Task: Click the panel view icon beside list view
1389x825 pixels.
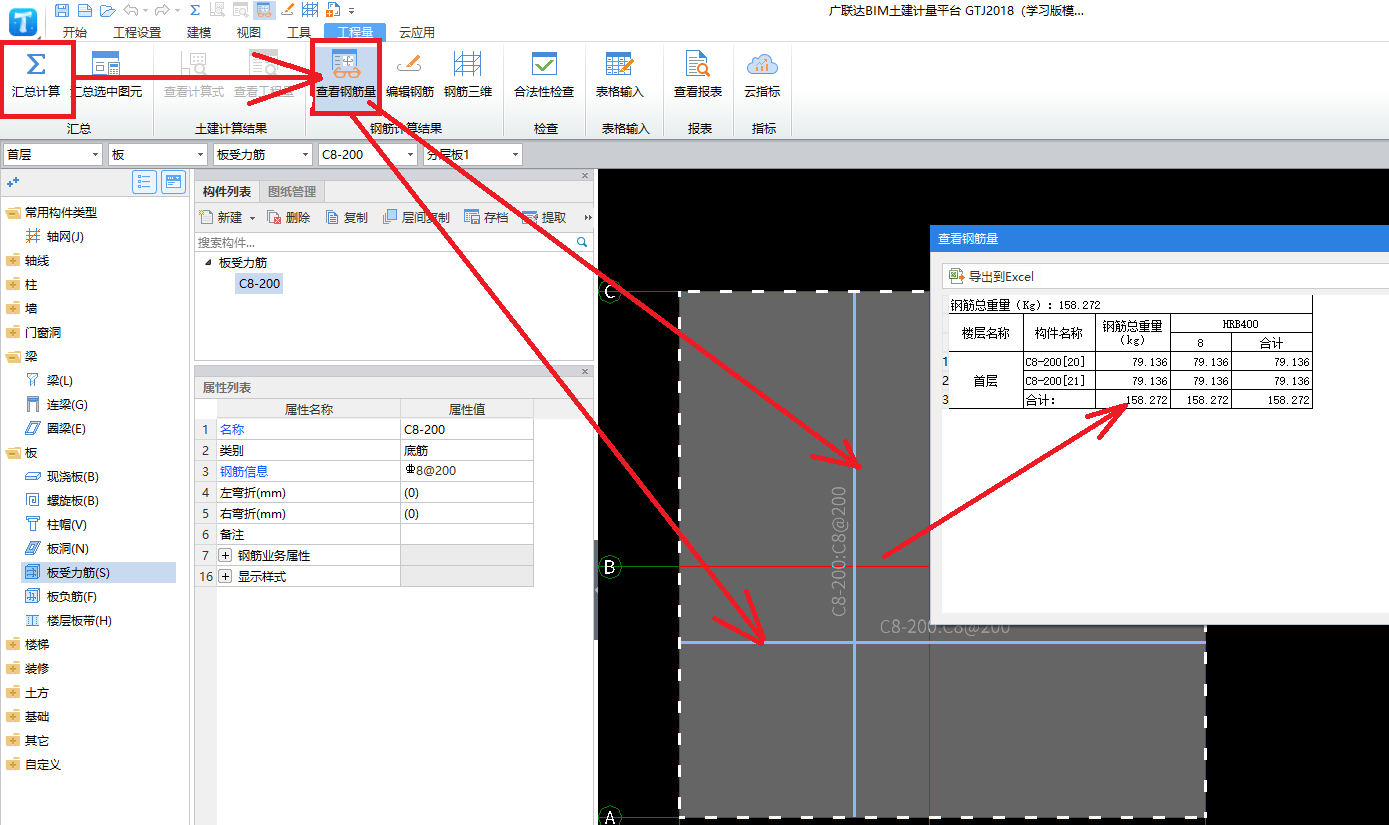Action: click(174, 182)
